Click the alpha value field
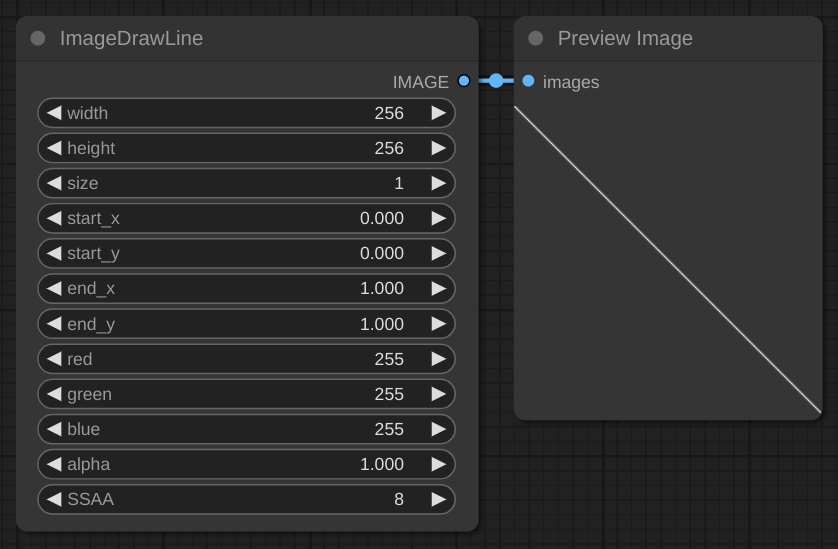Viewport: 838px width, 549px height. pos(246,464)
